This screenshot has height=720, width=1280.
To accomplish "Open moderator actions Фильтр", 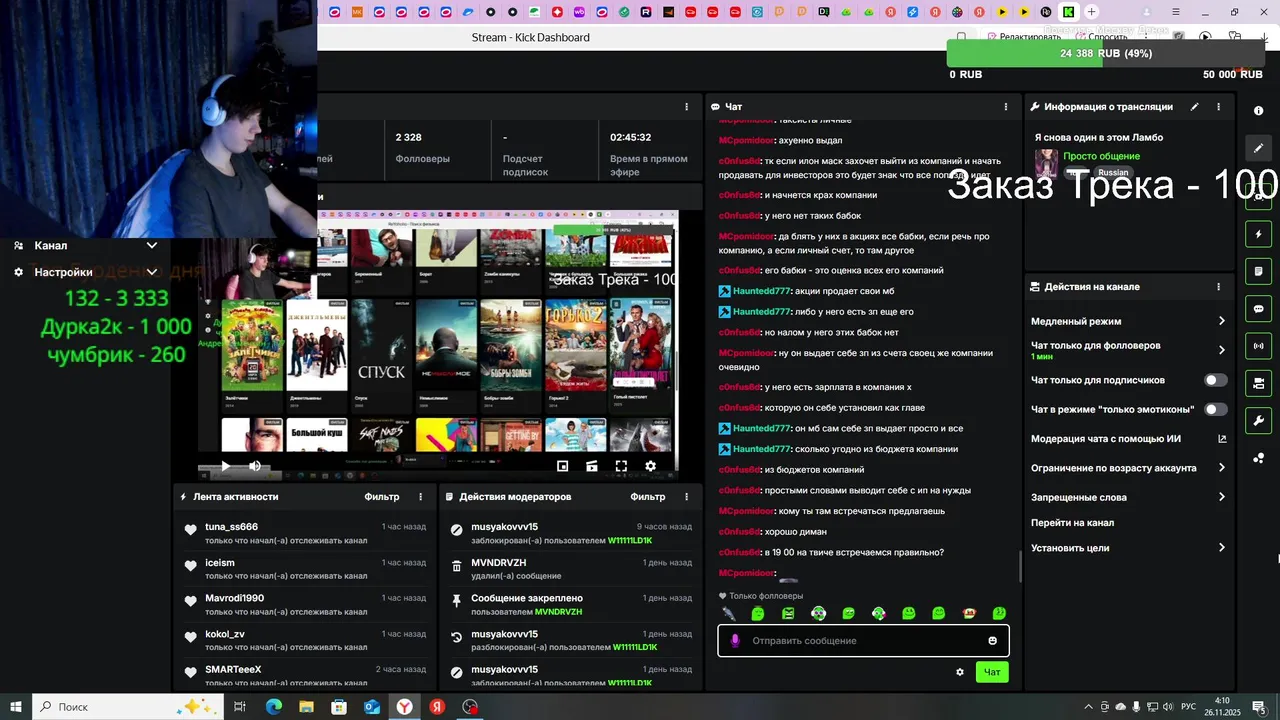I will [648, 497].
